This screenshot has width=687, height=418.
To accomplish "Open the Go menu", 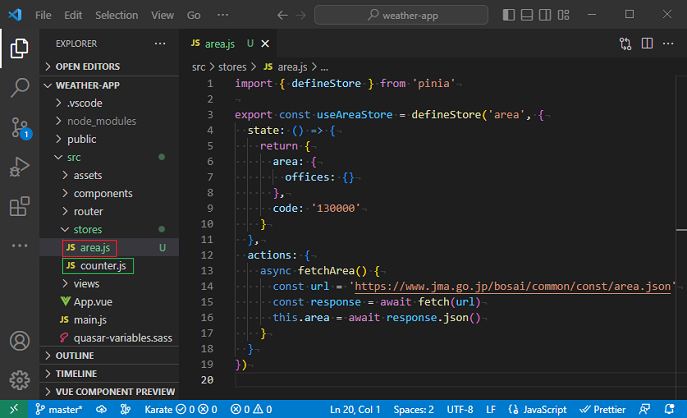I will [194, 15].
